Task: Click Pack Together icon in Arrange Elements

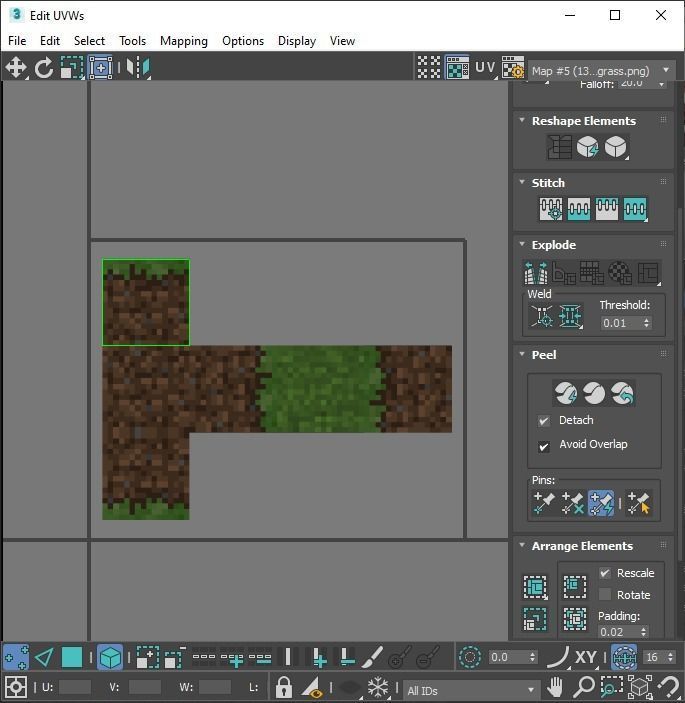Action: pyautogui.click(x=575, y=586)
